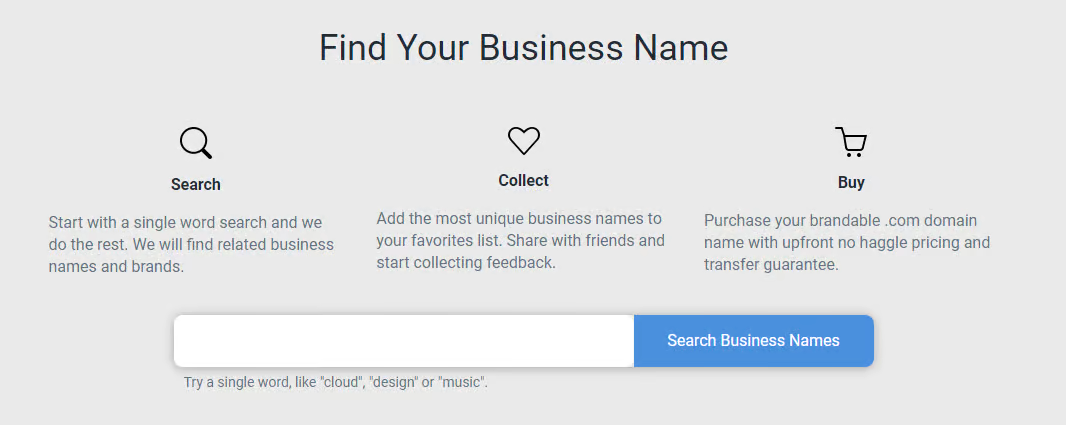This screenshot has width=1066, height=425.
Task: Click 'start collecting feedback' text under Collect
Action: [x=466, y=262]
